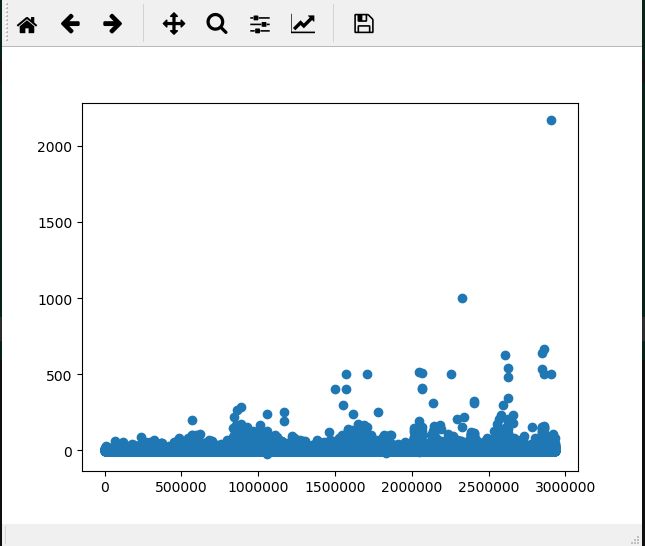
Task: Click the y-axis tick label 2000
Action: click(x=54, y=147)
